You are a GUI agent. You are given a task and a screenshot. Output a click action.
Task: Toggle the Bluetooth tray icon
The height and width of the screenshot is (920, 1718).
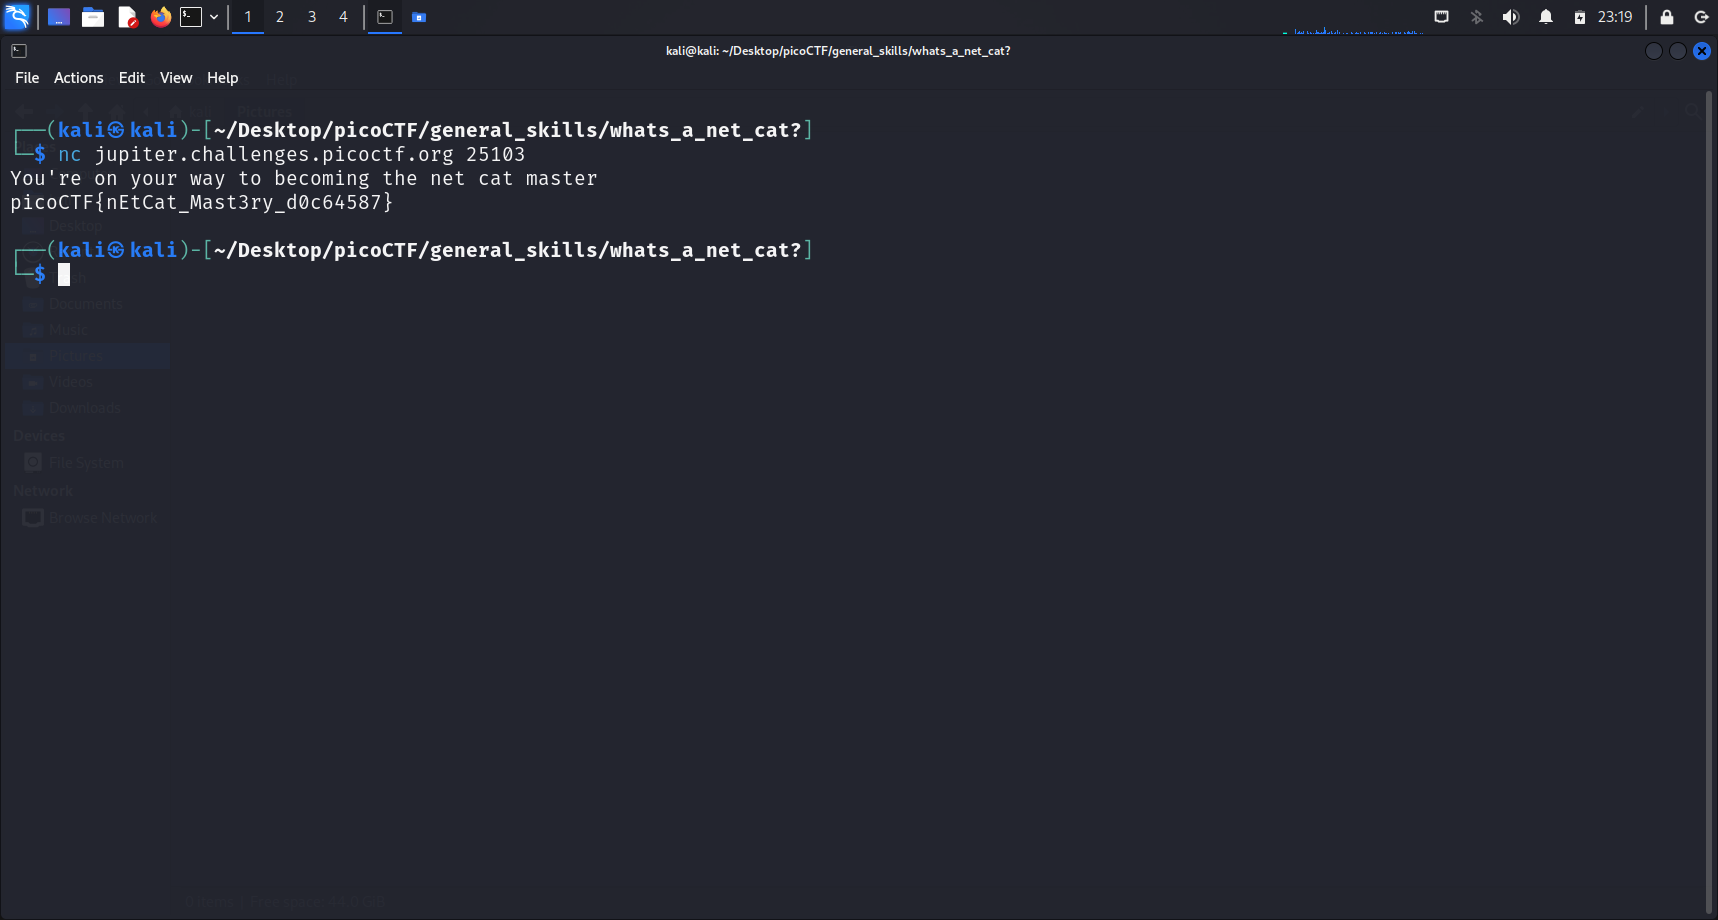[1476, 17]
